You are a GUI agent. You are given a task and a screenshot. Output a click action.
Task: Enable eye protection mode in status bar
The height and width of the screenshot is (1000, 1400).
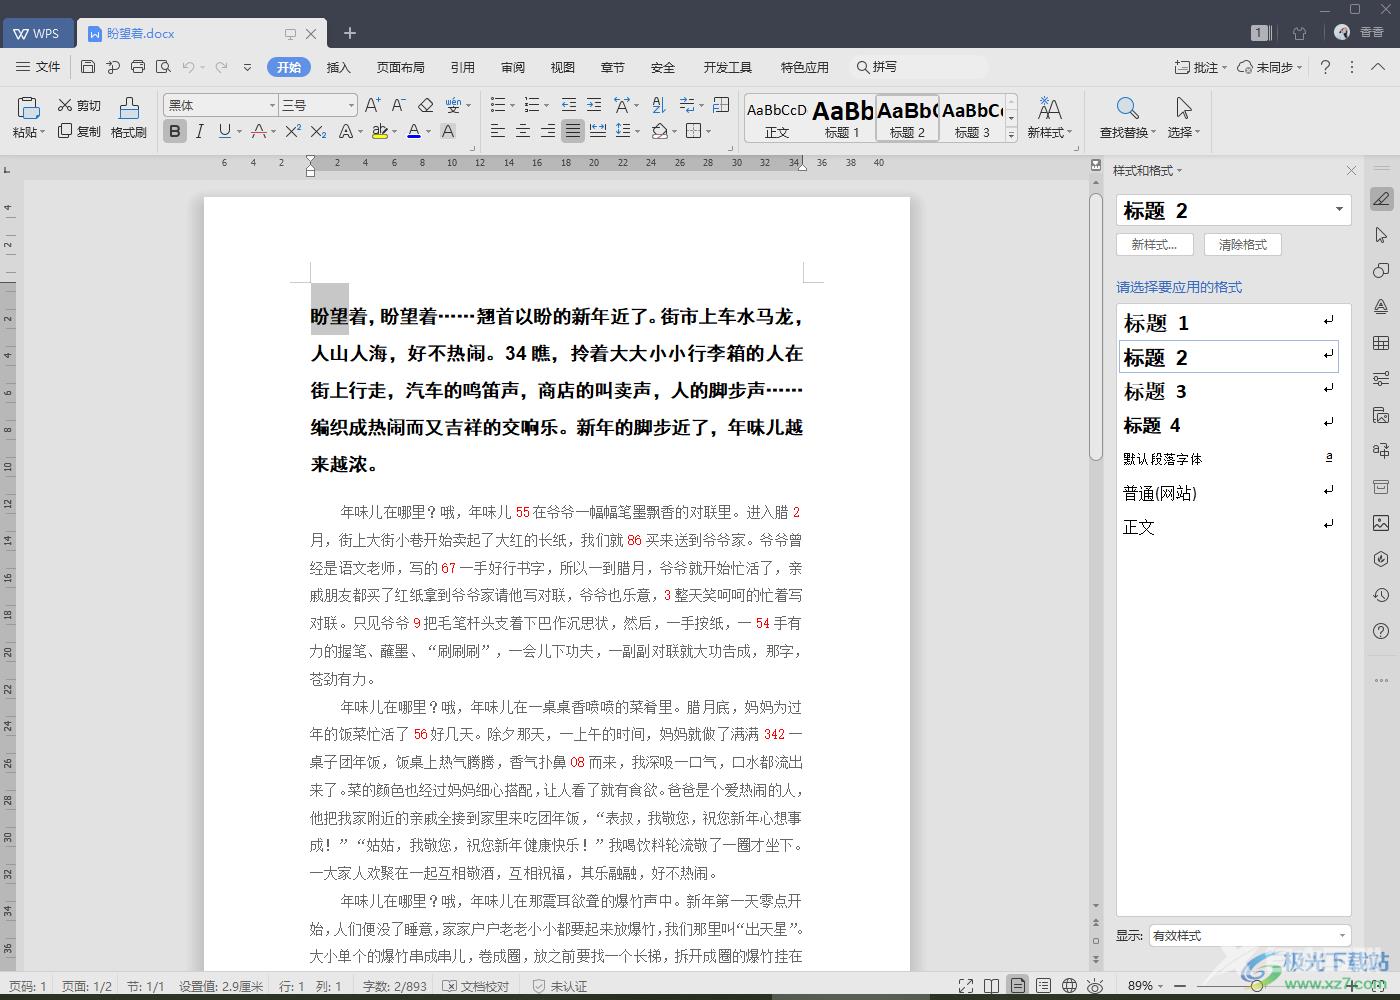1095,986
